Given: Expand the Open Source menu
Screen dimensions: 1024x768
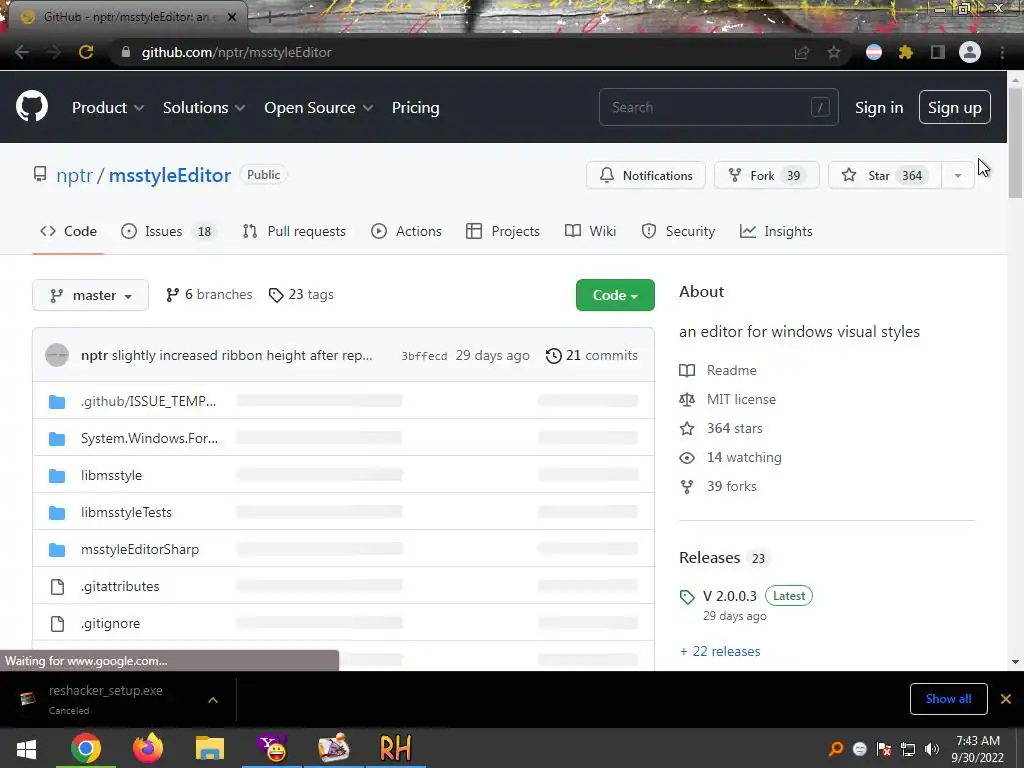Looking at the screenshot, I should click(x=319, y=108).
